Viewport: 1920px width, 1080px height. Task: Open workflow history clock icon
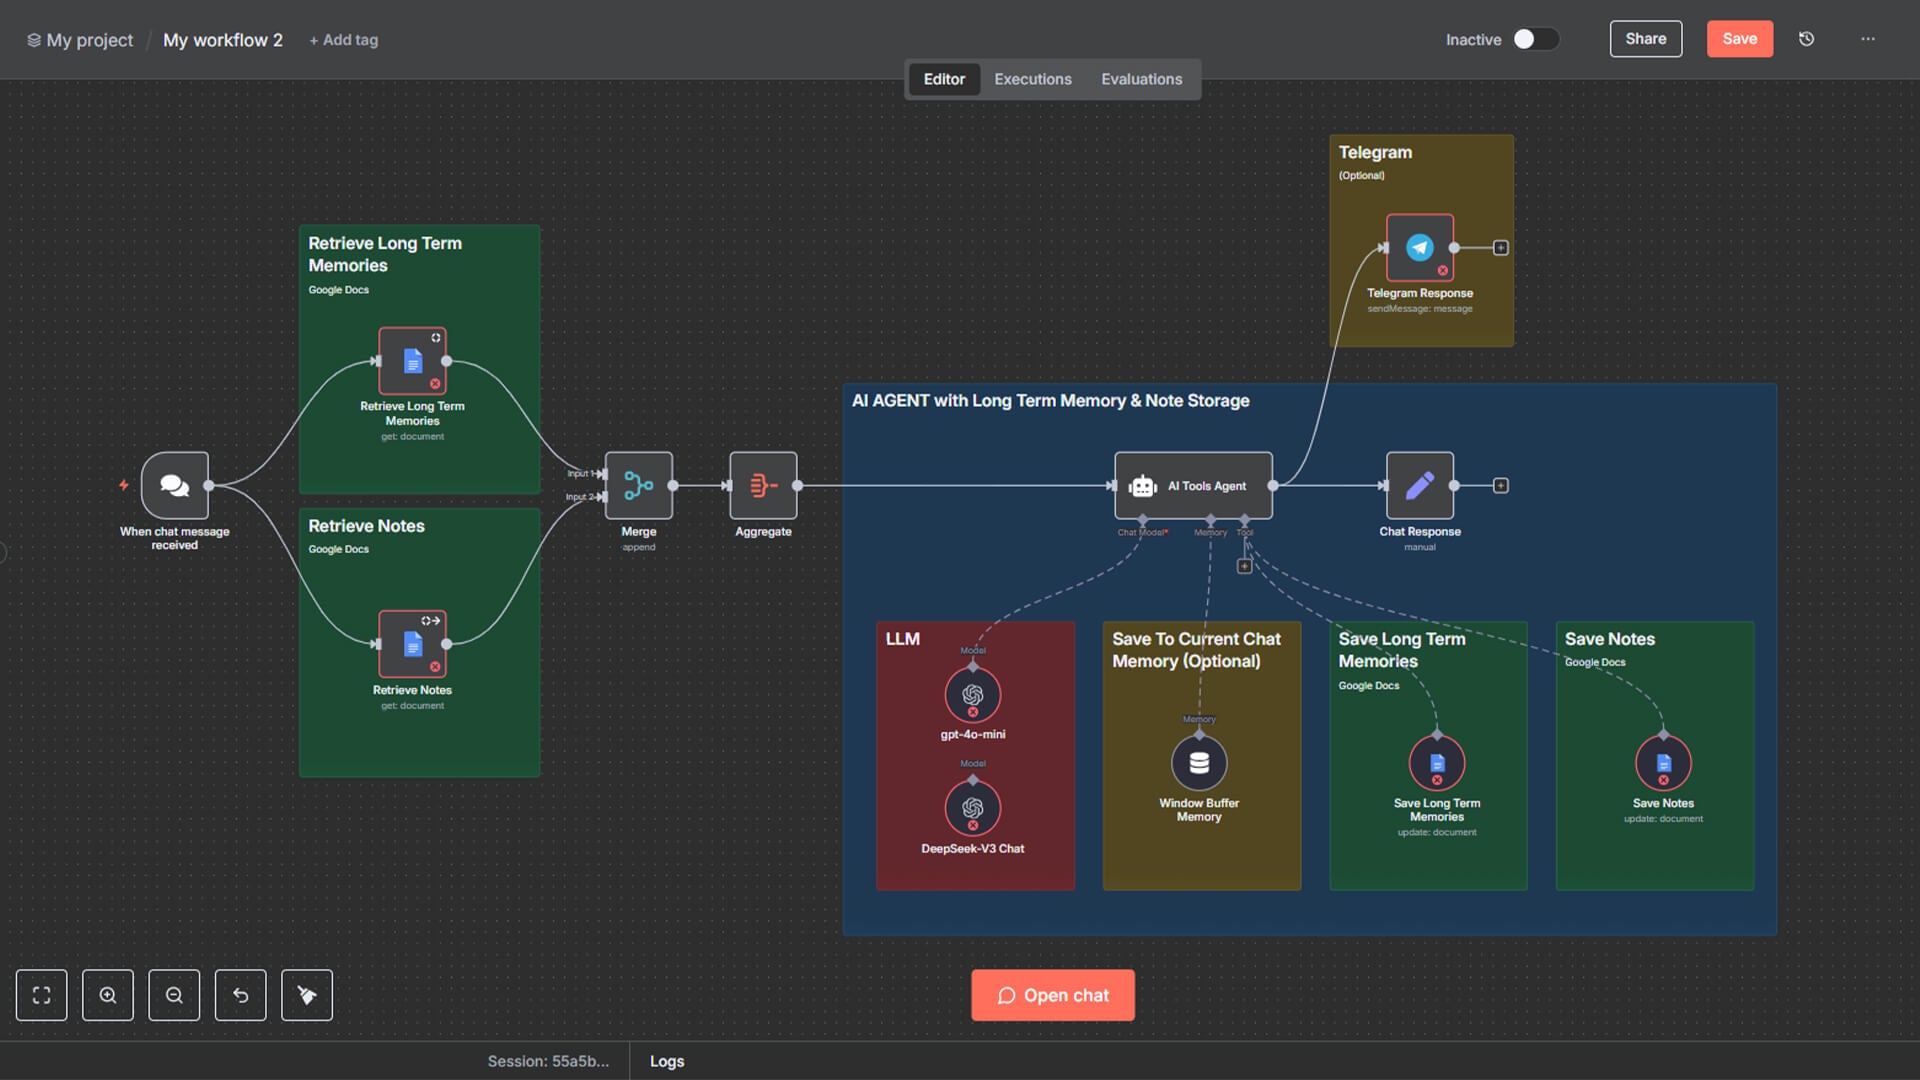[1806, 39]
